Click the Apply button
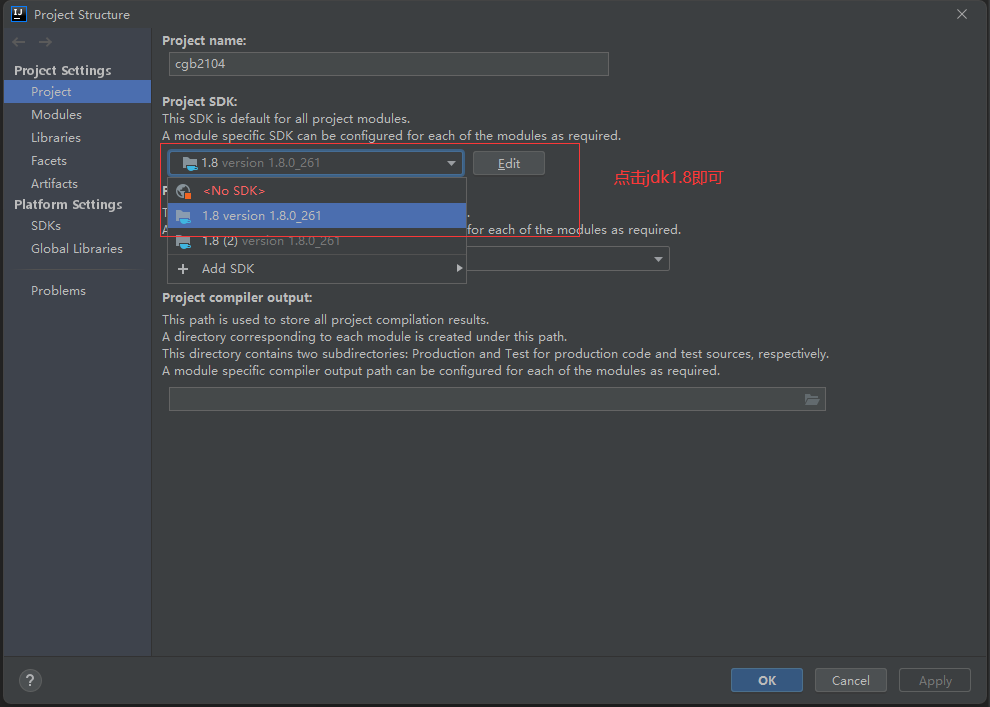This screenshot has height=707, width=990. point(935,680)
